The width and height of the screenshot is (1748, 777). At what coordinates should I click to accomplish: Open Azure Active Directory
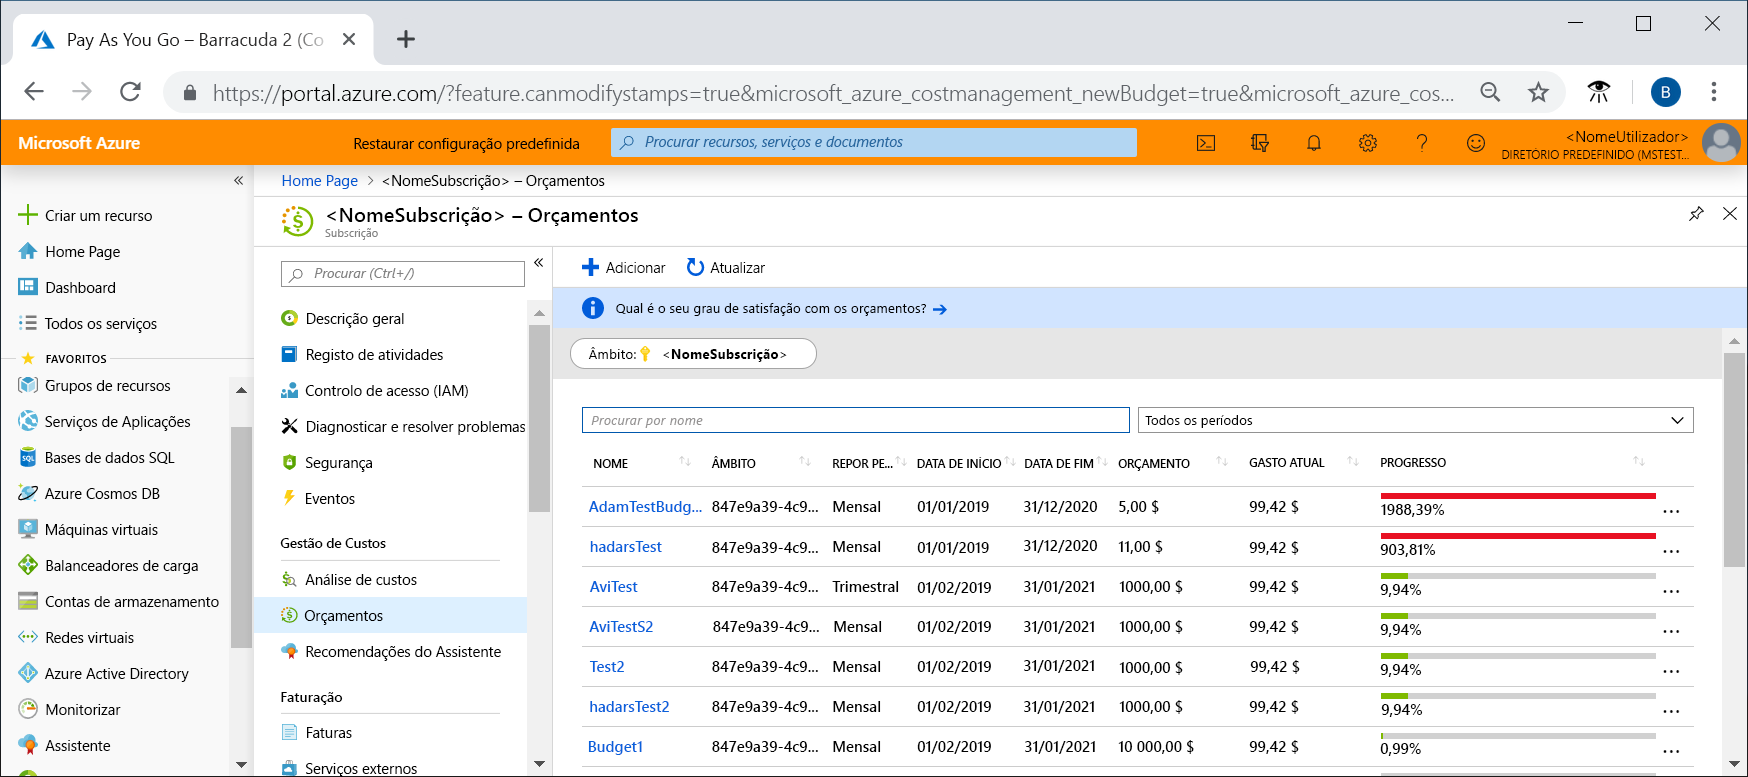104,674
